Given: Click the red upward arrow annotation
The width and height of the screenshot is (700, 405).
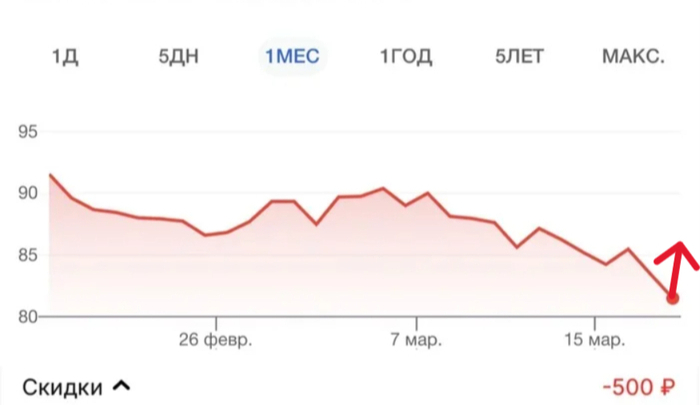Looking at the screenshot, I should [677, 266].
